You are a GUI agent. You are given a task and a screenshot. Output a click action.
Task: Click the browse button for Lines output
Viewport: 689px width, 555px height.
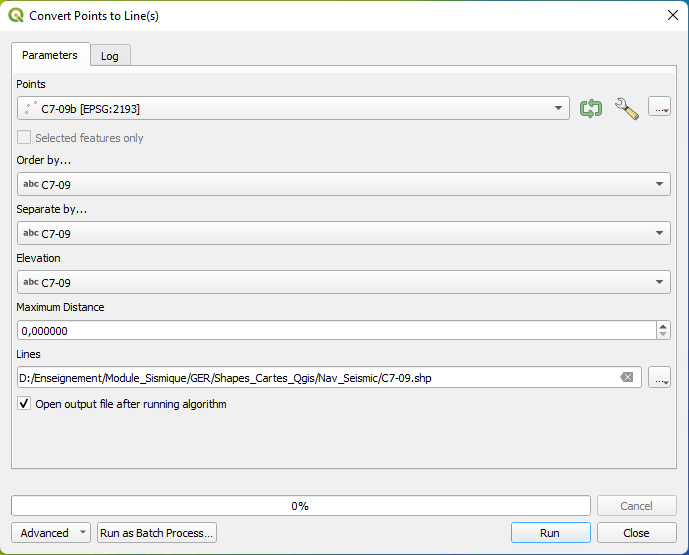pos(659,378)
